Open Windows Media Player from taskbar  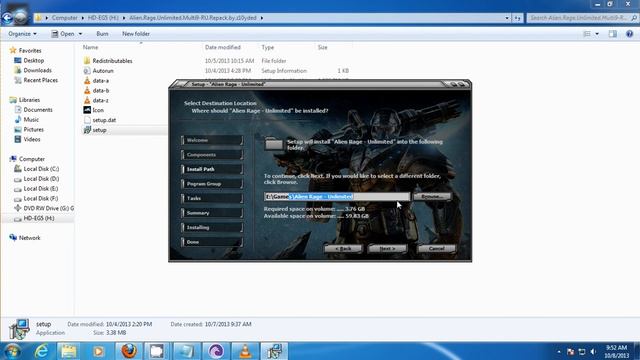(98, 351)
